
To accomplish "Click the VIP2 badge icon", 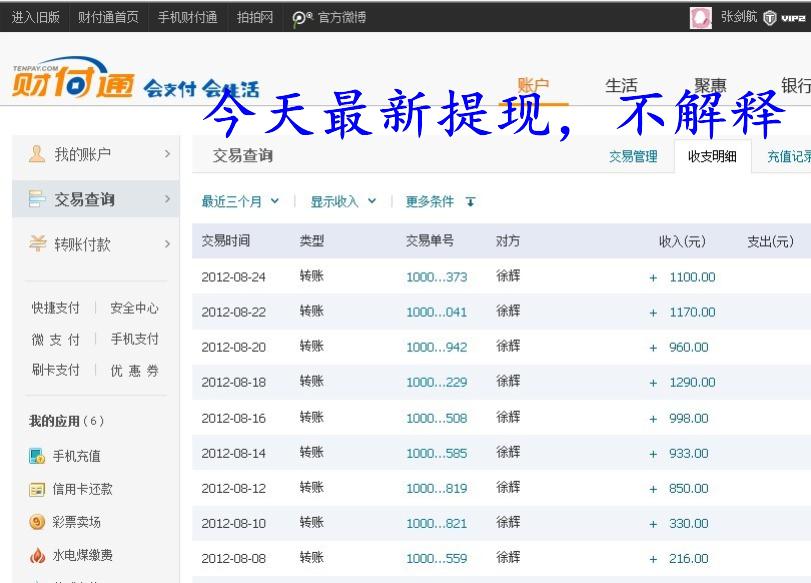I will (784, 17).
